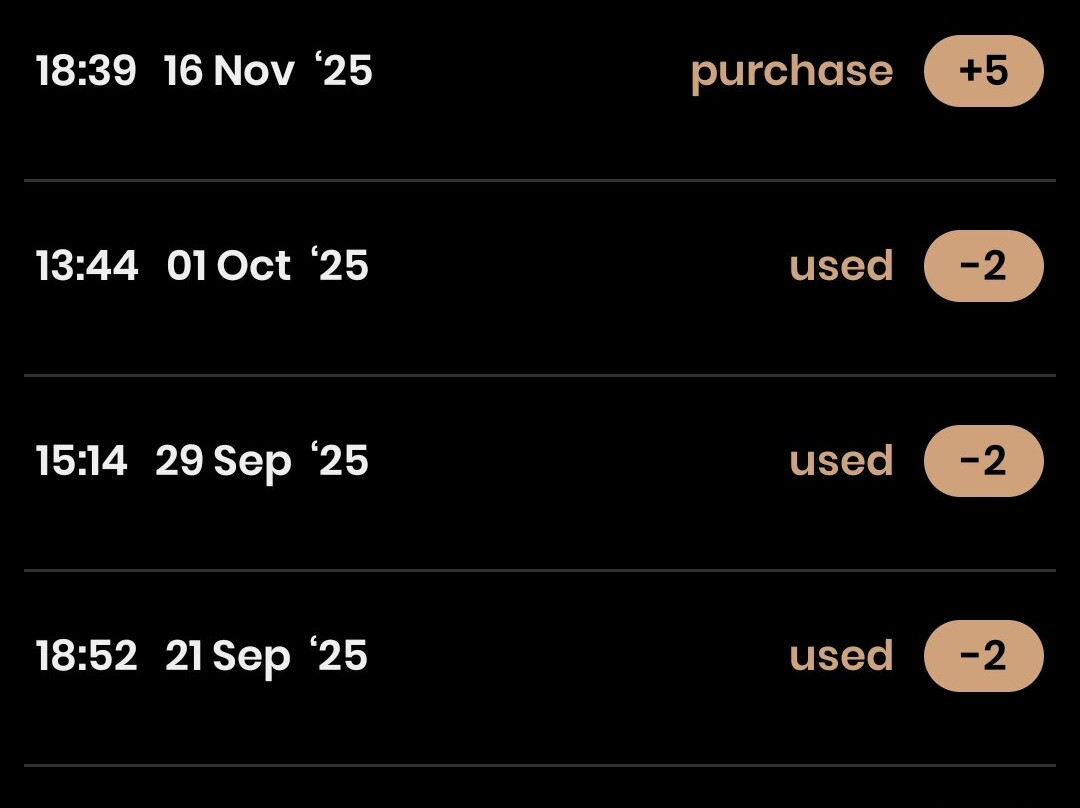Click the 18:52 timestamp

point(87,656)
